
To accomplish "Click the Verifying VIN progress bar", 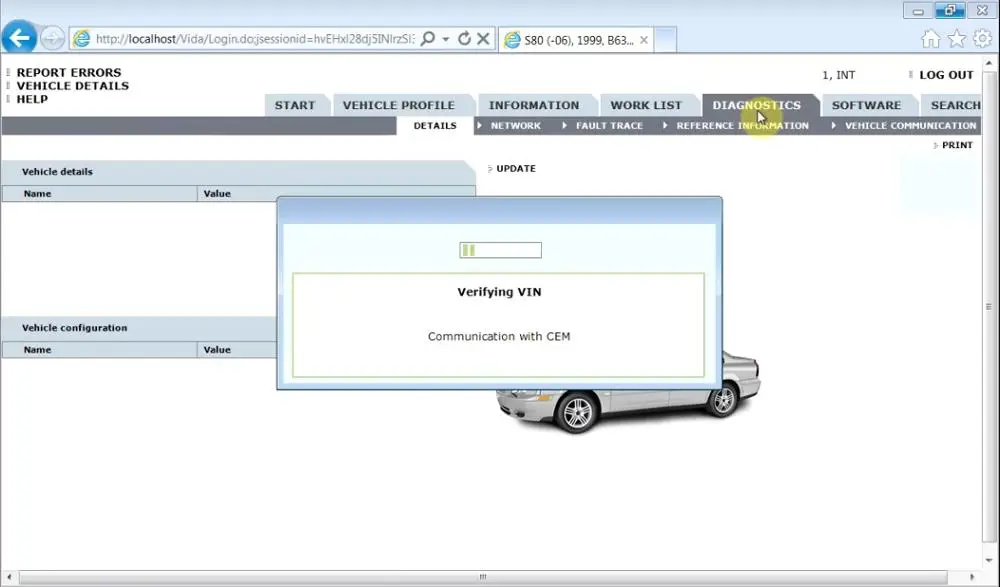I will [x=501, y=250].
